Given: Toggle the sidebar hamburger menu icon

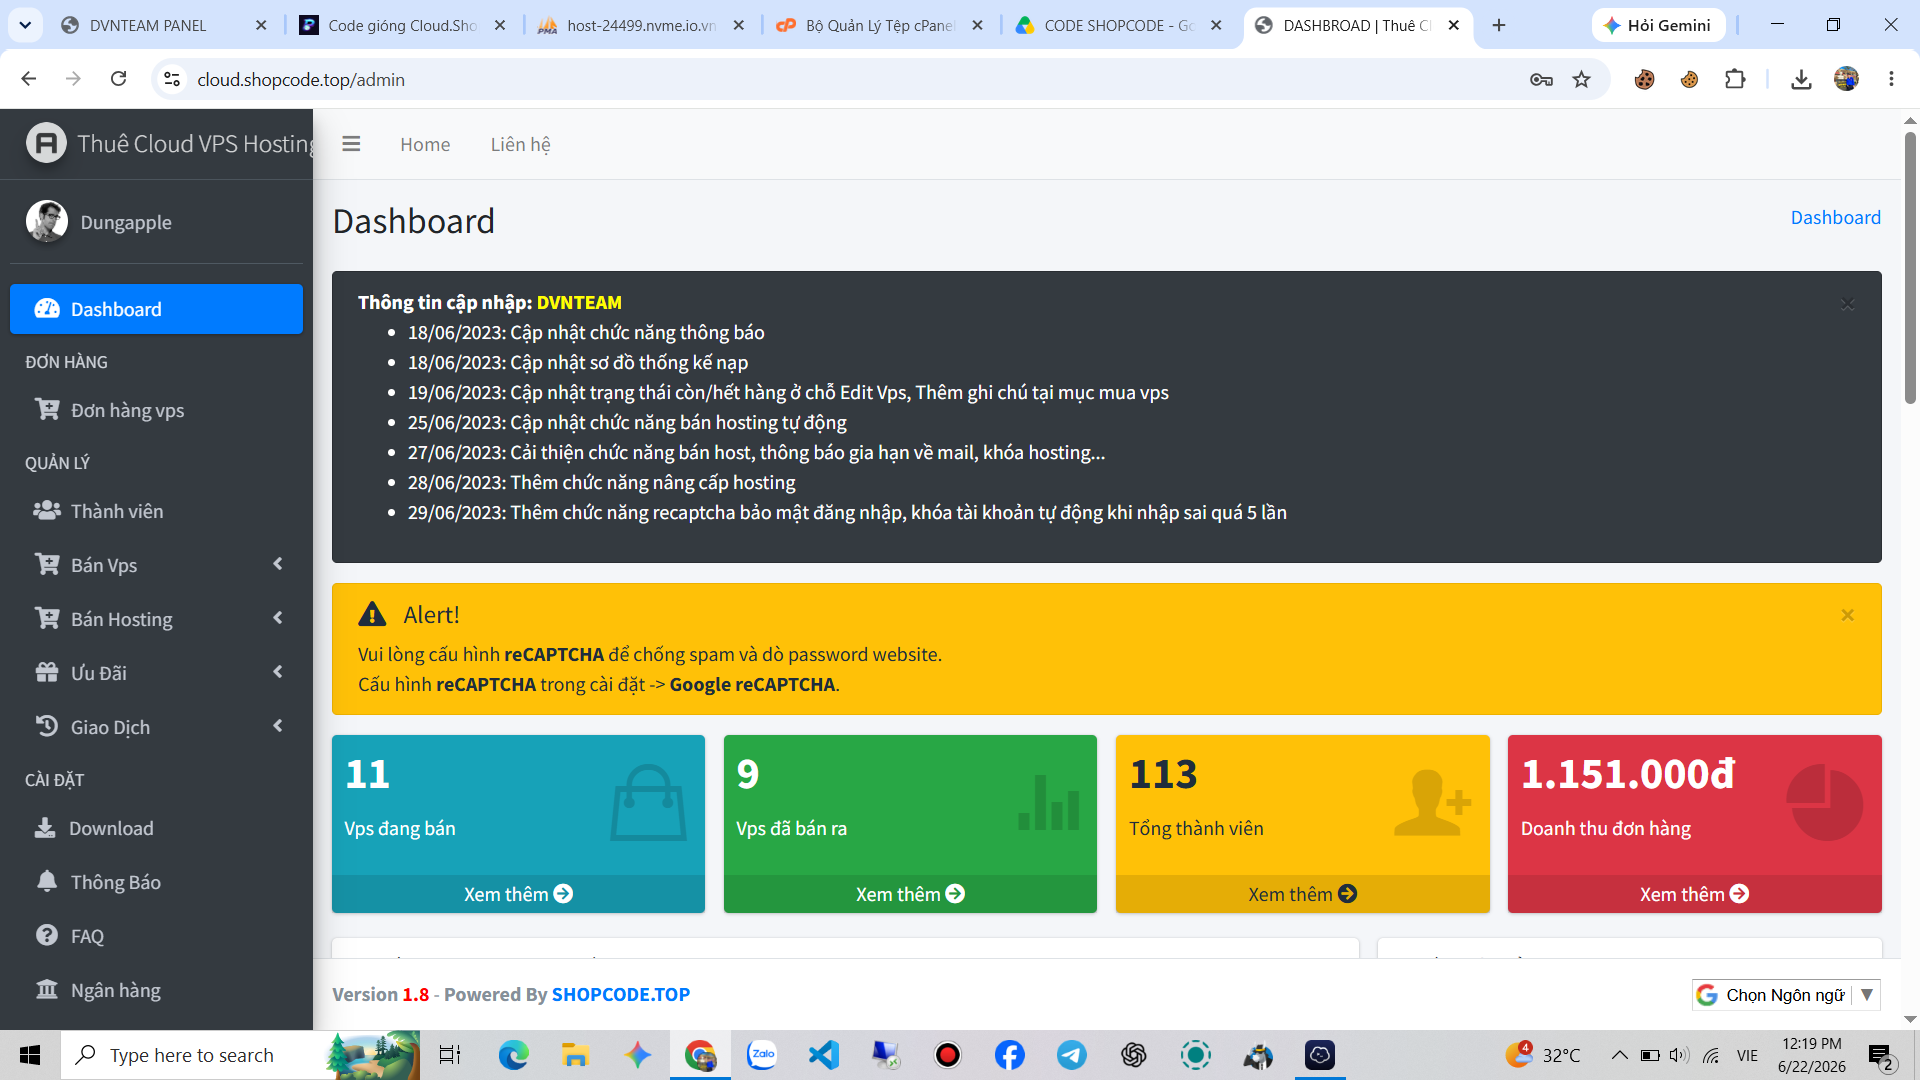Looking at the screenshot, I should [x=351, y=144].
